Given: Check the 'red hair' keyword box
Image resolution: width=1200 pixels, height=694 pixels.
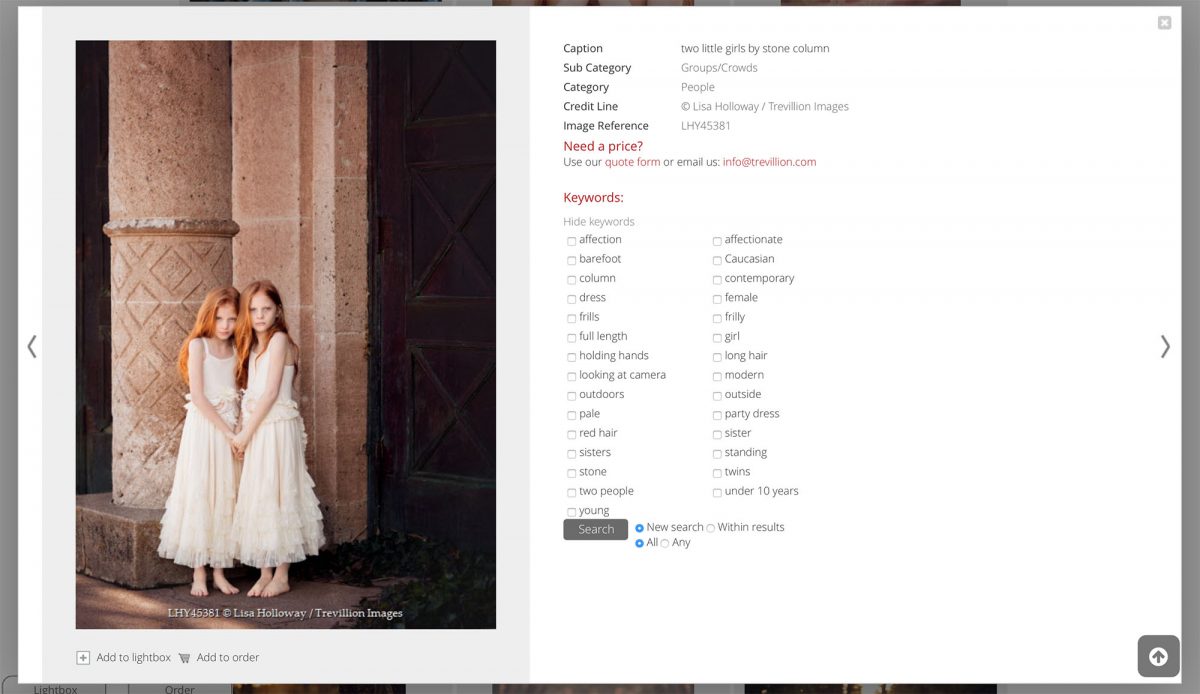Looking at the screenshot, I should (x=572, y=434).
